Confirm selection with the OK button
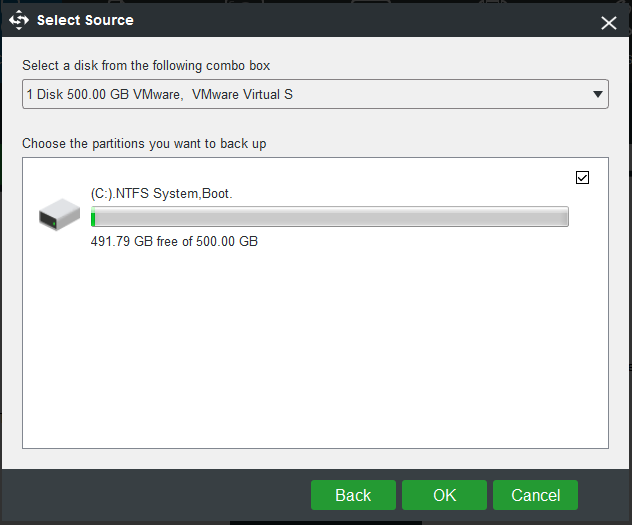Viewport: 632px width, 525px height. pos(444,495)
